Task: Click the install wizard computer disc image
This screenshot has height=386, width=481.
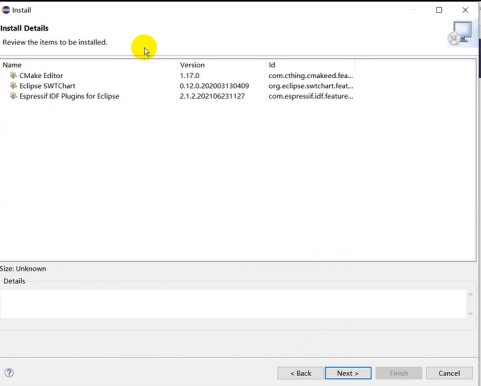Action: click(x=461, y=33)
